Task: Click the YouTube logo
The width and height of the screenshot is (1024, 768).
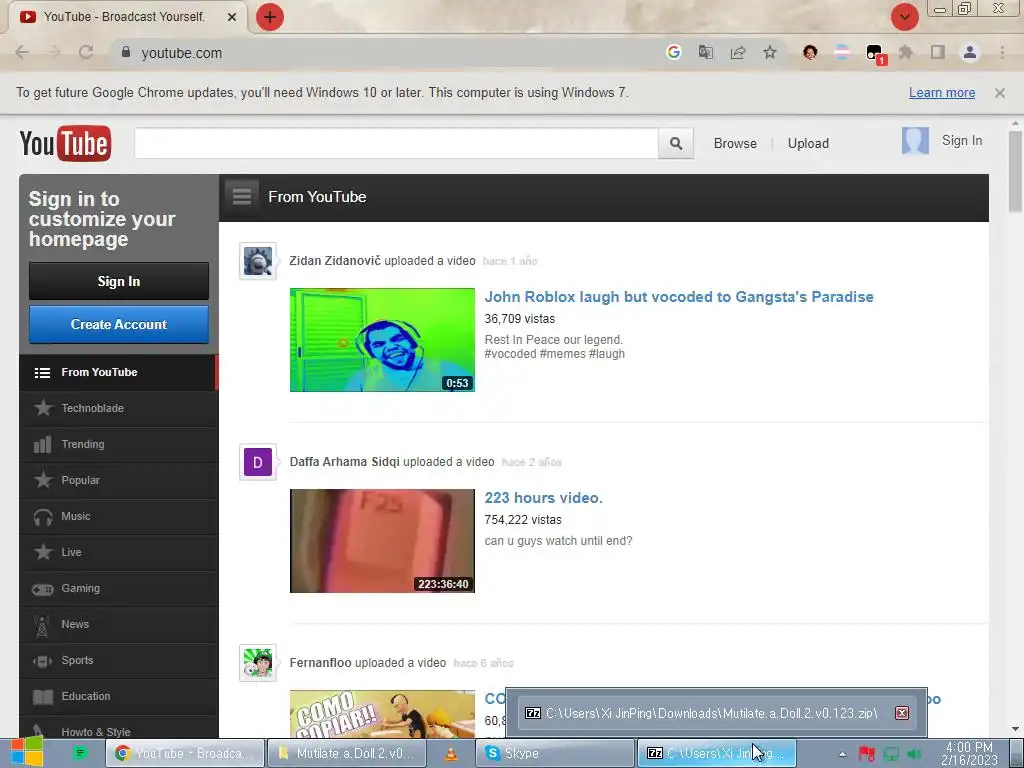Action: point(65,143)
